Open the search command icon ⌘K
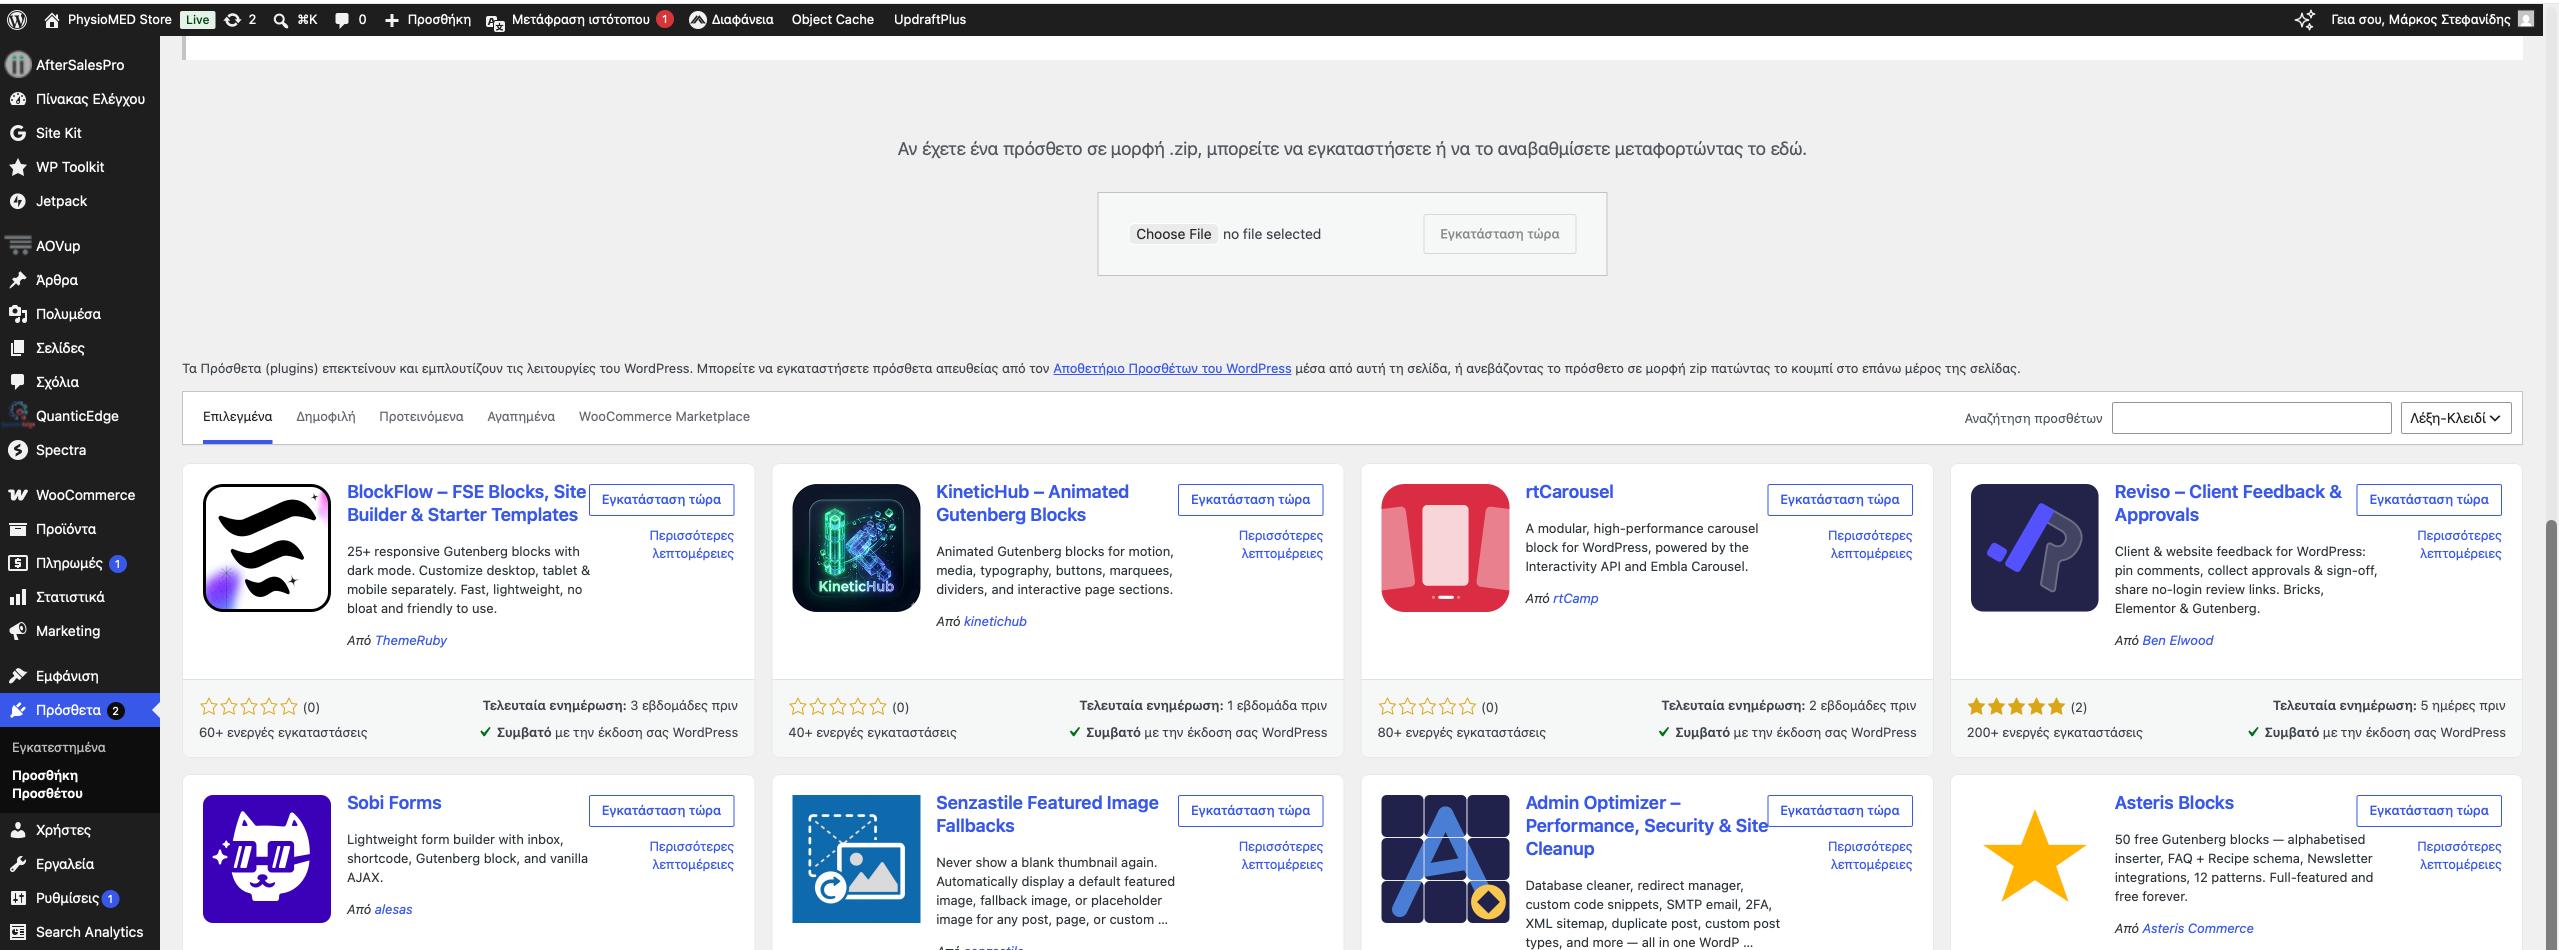The image size is (2559, 950). click(x=281, y=19)
